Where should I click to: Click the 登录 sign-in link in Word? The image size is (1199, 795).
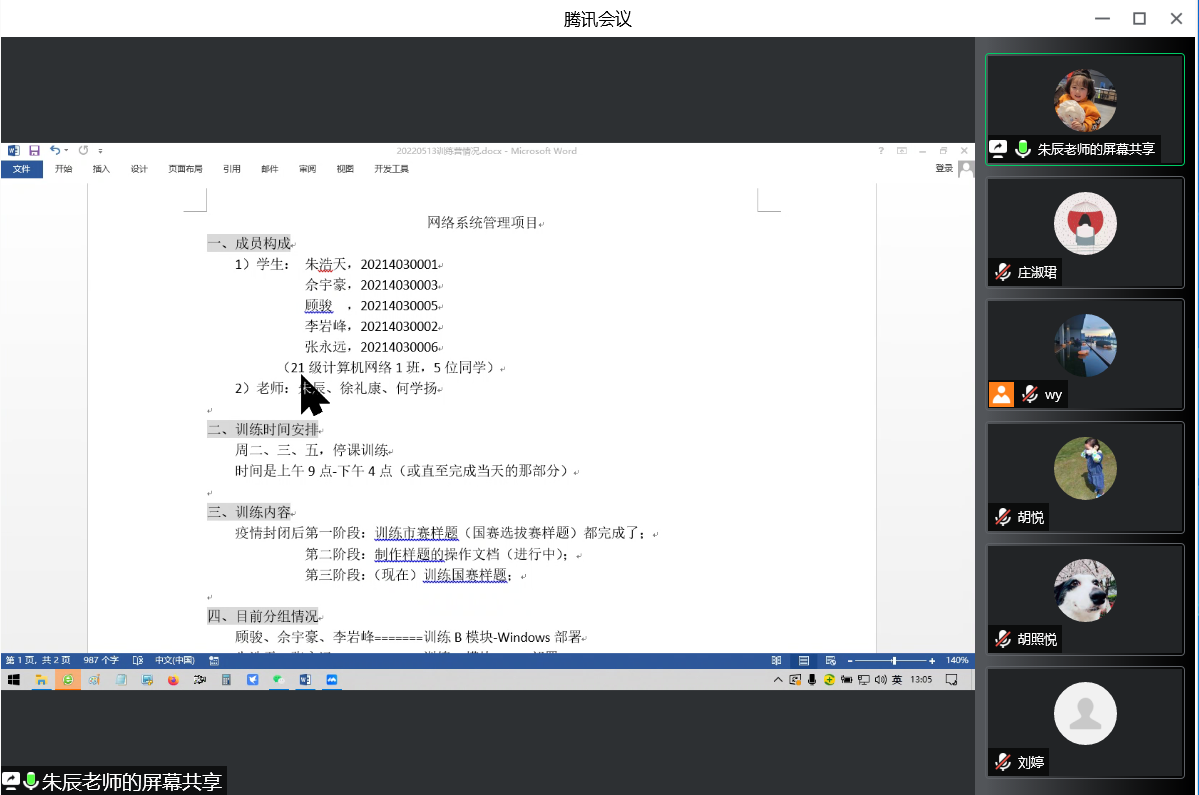pos(944,168)
